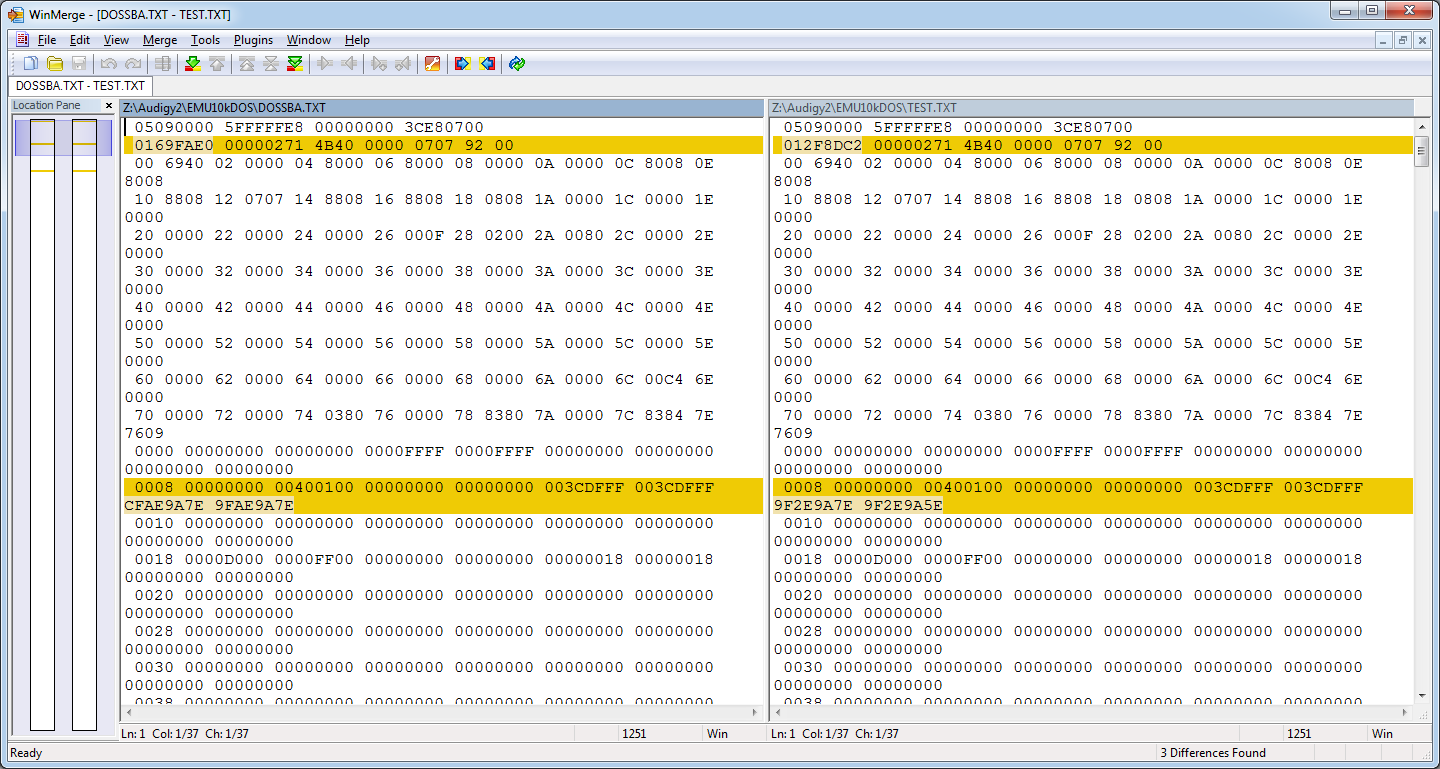Screen dimensions: 1440x769
Task: Click the New document toolbar icon
Action: (31, 64)
